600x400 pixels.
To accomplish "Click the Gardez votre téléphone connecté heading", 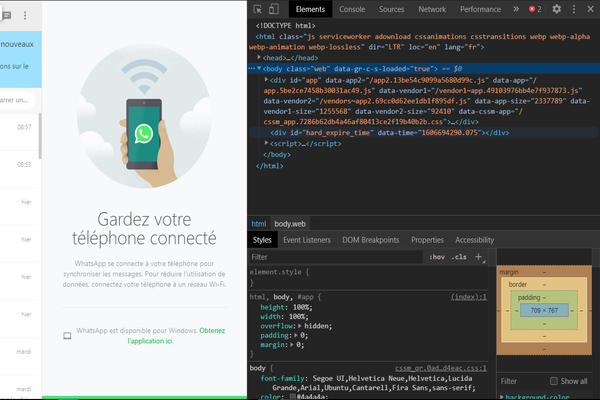I will click(144, 229).
